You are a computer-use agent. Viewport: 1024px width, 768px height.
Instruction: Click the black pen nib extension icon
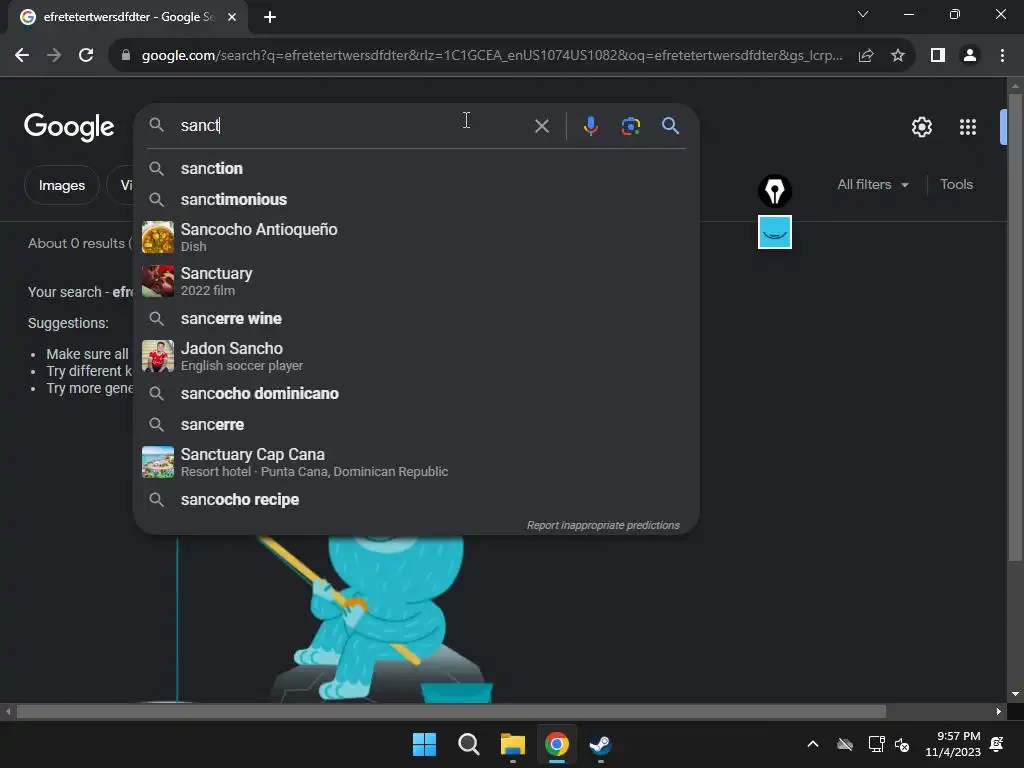click(x=775, y=191)
